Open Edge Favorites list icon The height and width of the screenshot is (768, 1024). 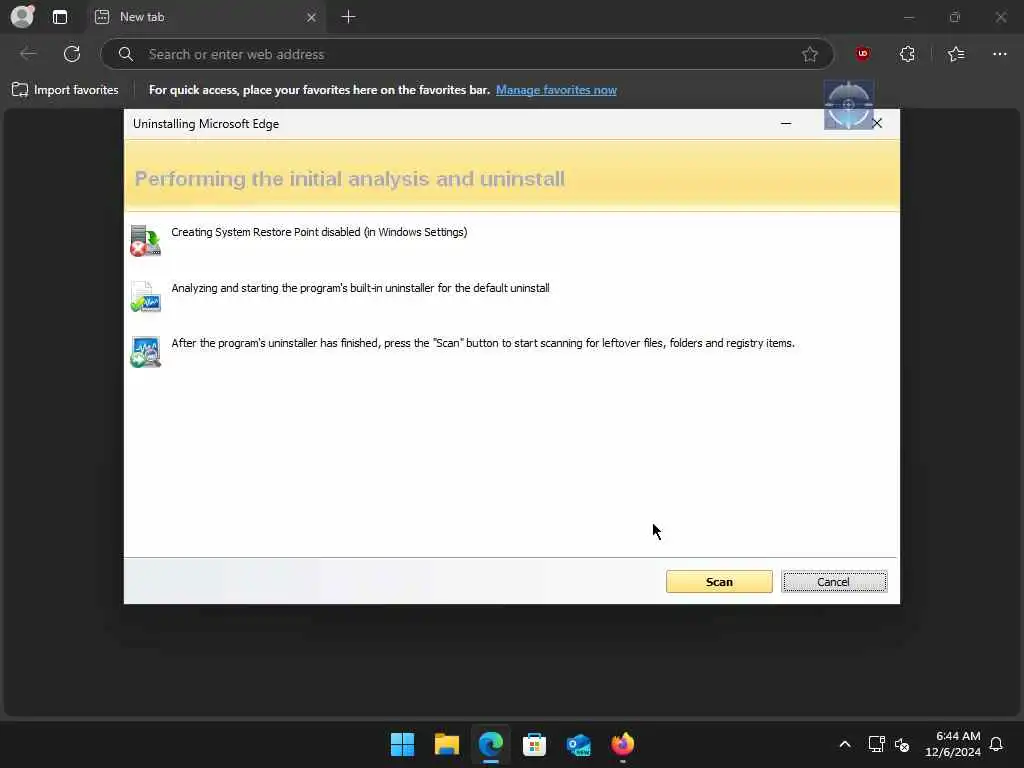pos(955,54)
